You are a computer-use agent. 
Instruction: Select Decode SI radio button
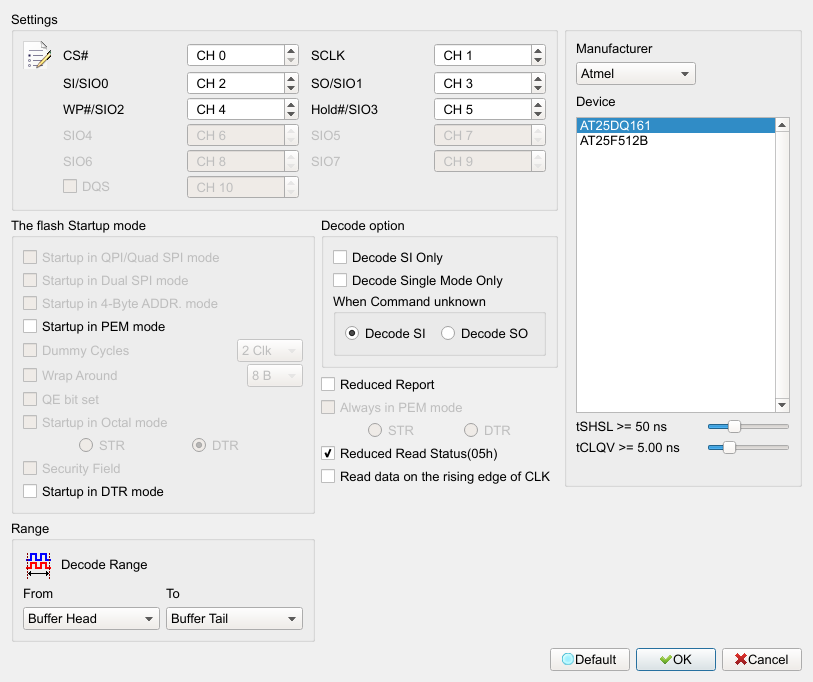click(352, 333)
